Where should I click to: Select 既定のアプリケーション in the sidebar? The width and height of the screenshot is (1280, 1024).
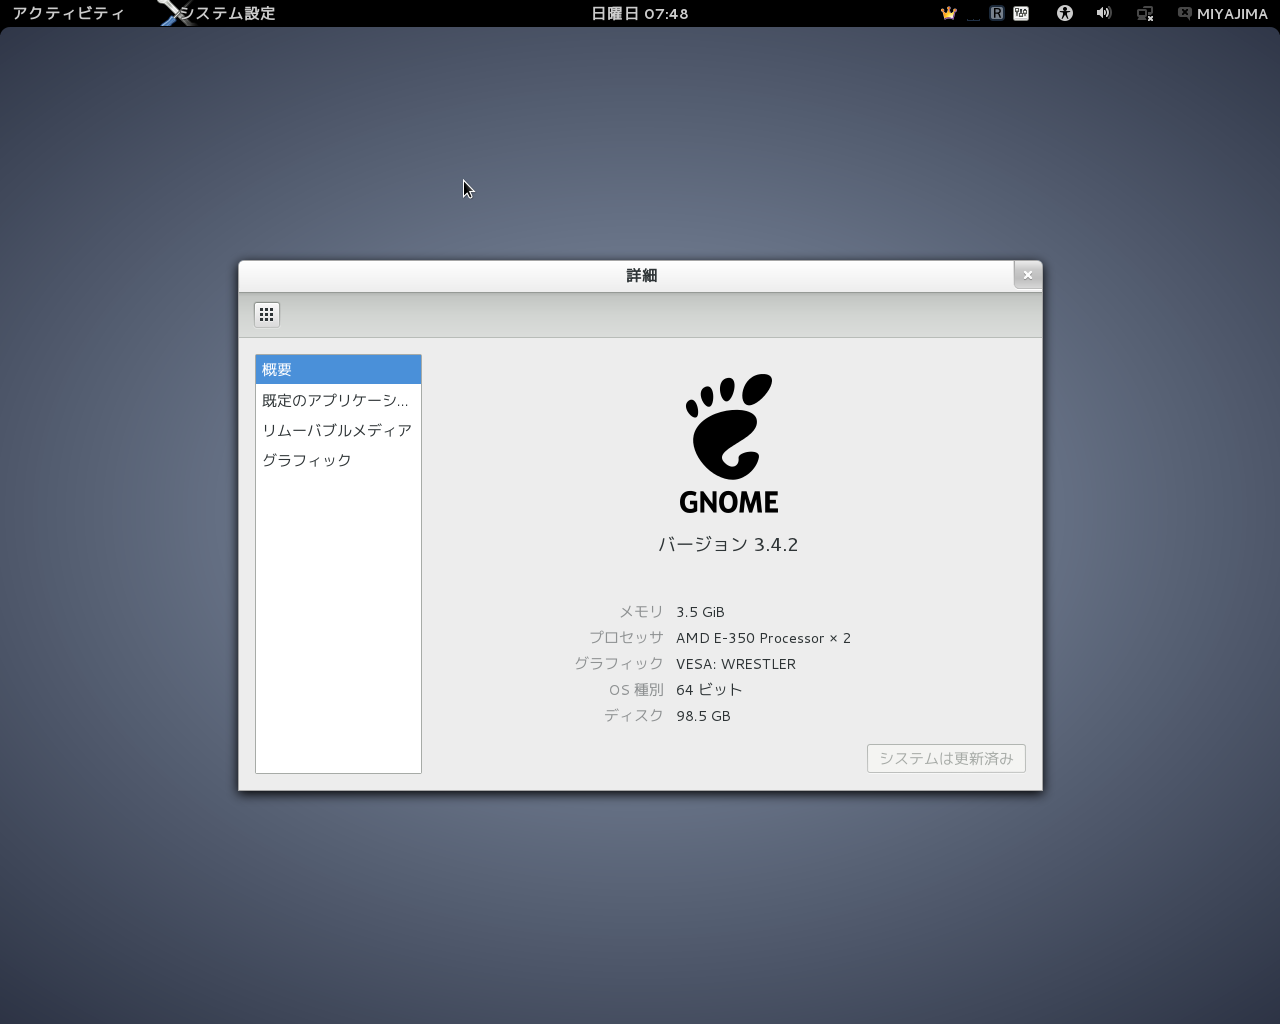(338, 400)
